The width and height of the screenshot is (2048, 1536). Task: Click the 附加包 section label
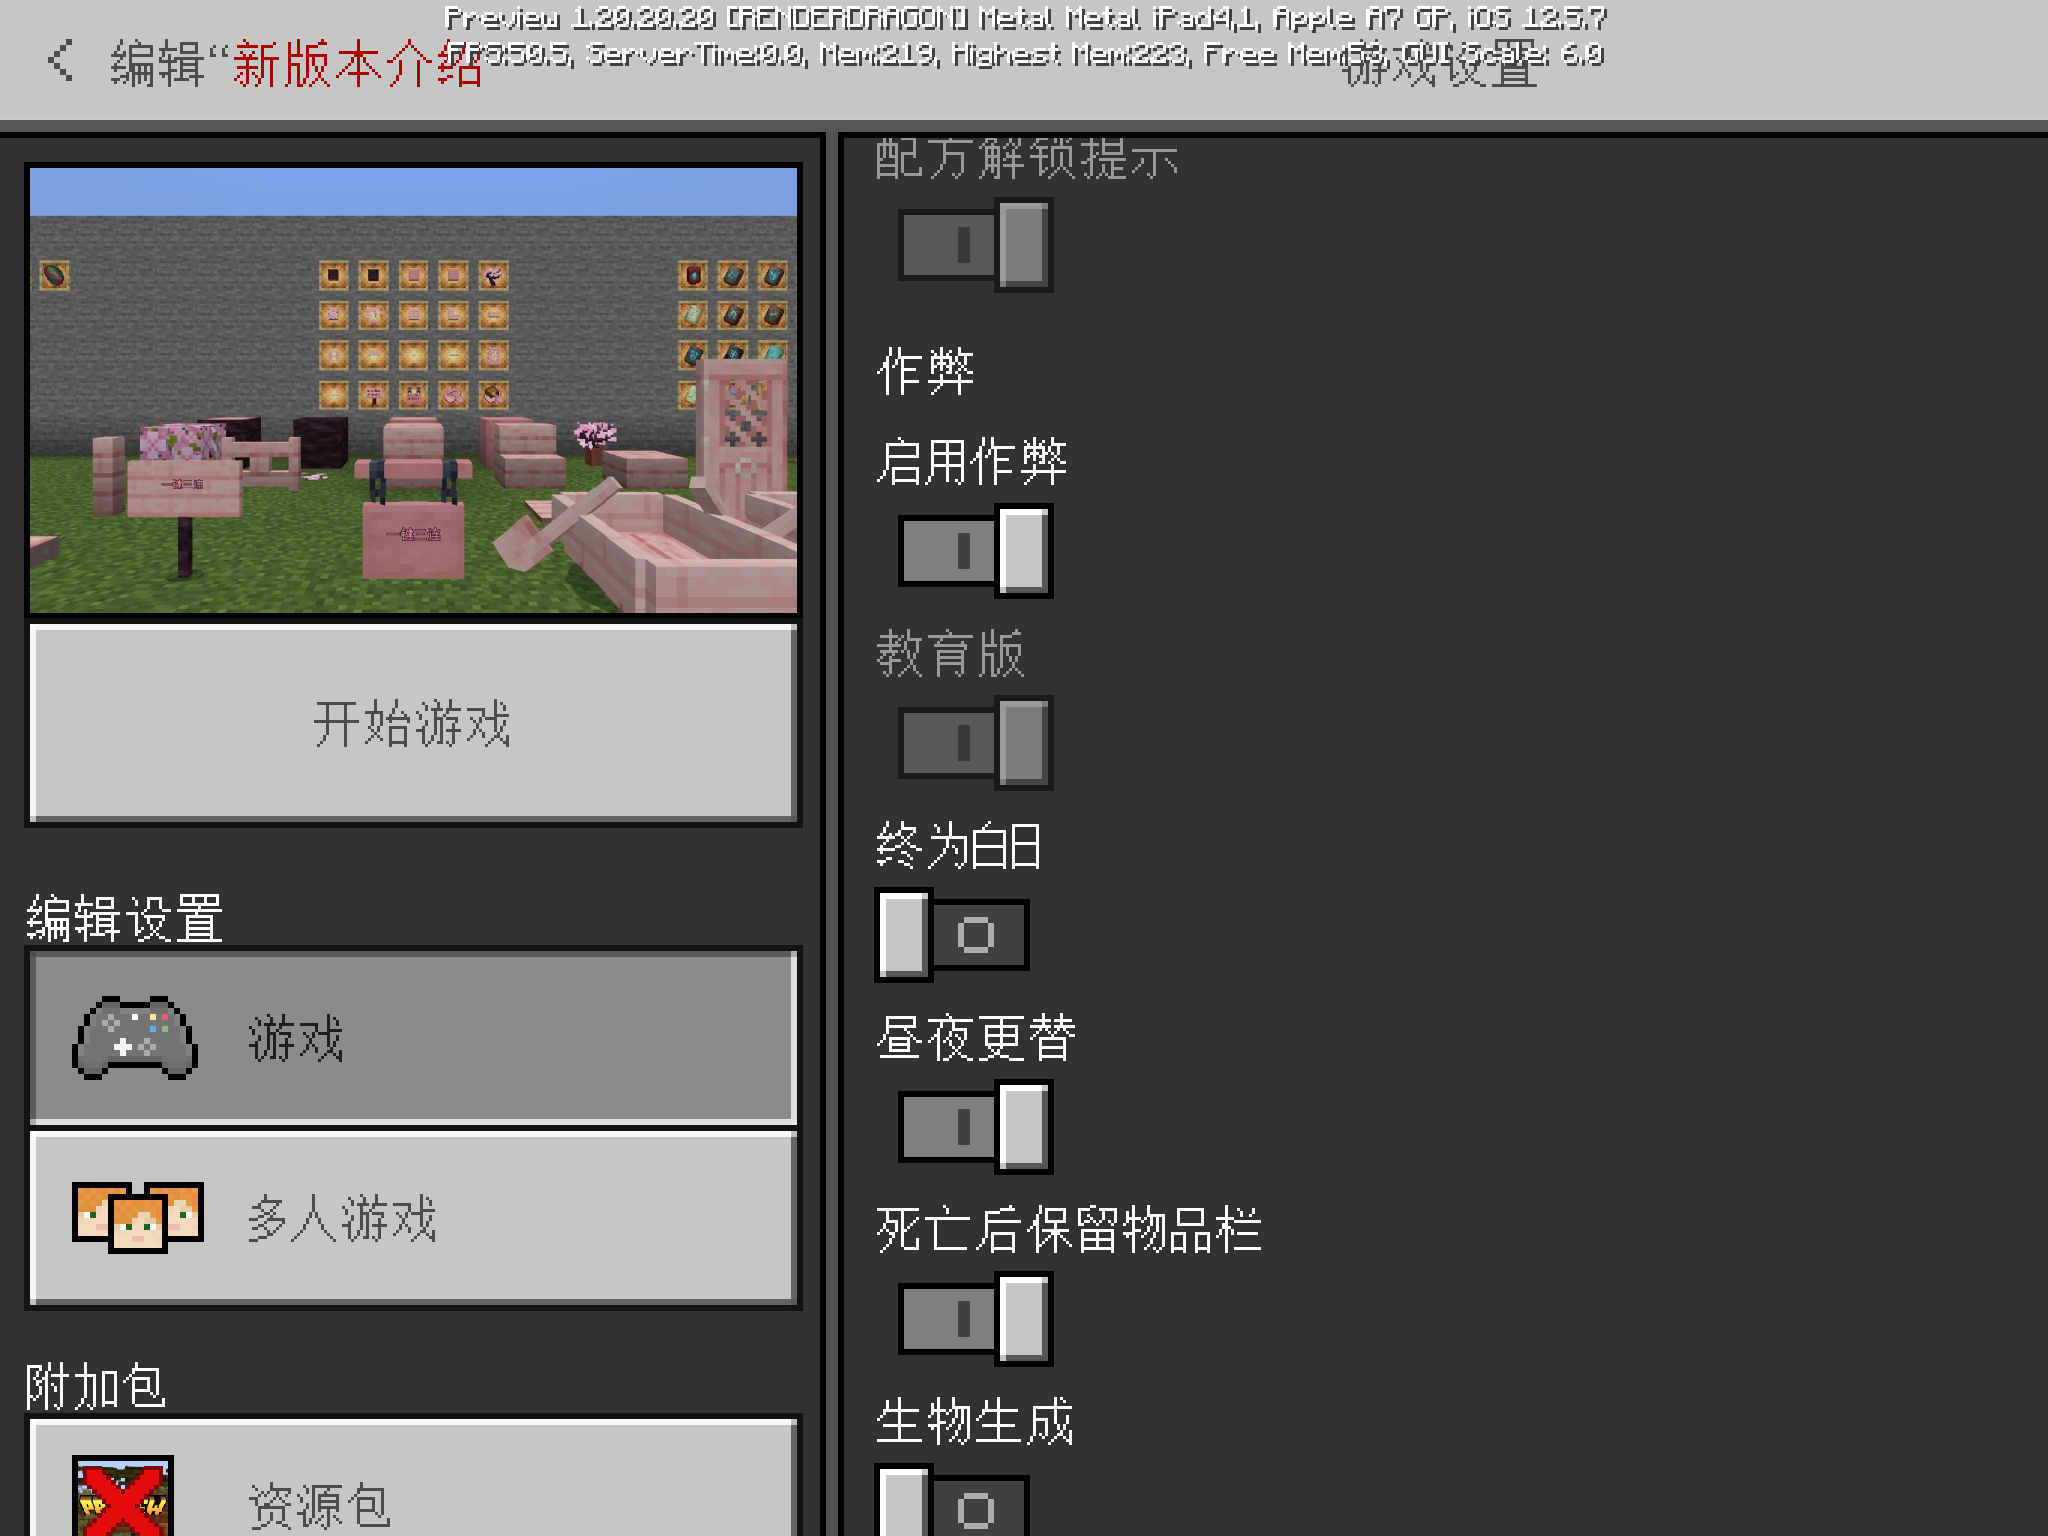95,1387
